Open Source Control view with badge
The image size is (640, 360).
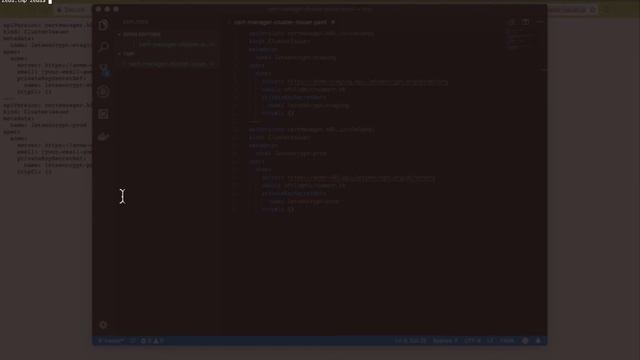(104, 70)
